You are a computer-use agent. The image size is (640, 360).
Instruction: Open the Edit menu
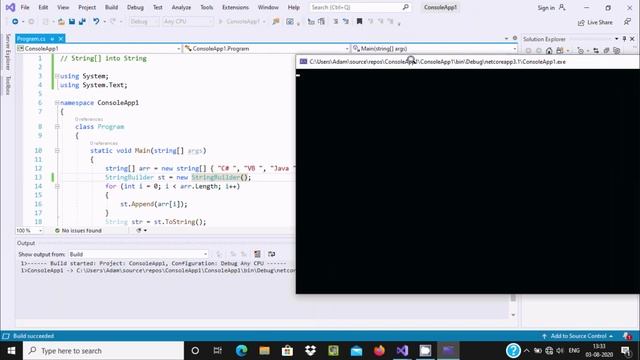tap(43, 7)
